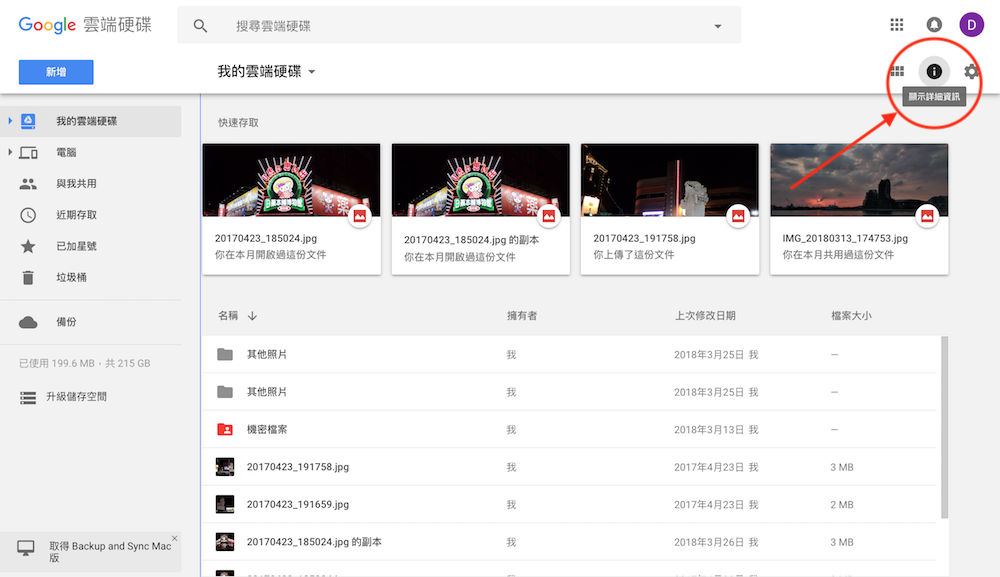The image size is (1000, 577).
Task: Click the 顯示詳細資訊 info icon
Action: (x=934, y=71)
